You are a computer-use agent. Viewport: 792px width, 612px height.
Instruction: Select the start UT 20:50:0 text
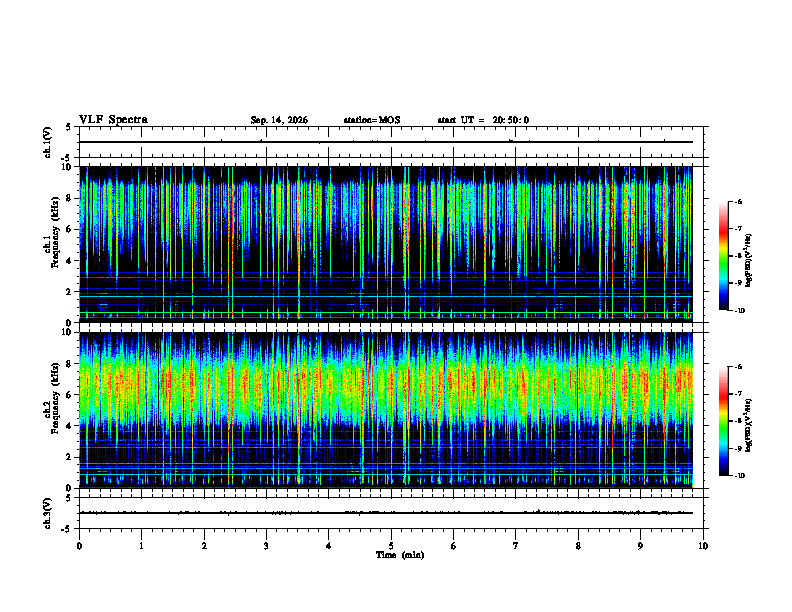click(x=483, y=120)
